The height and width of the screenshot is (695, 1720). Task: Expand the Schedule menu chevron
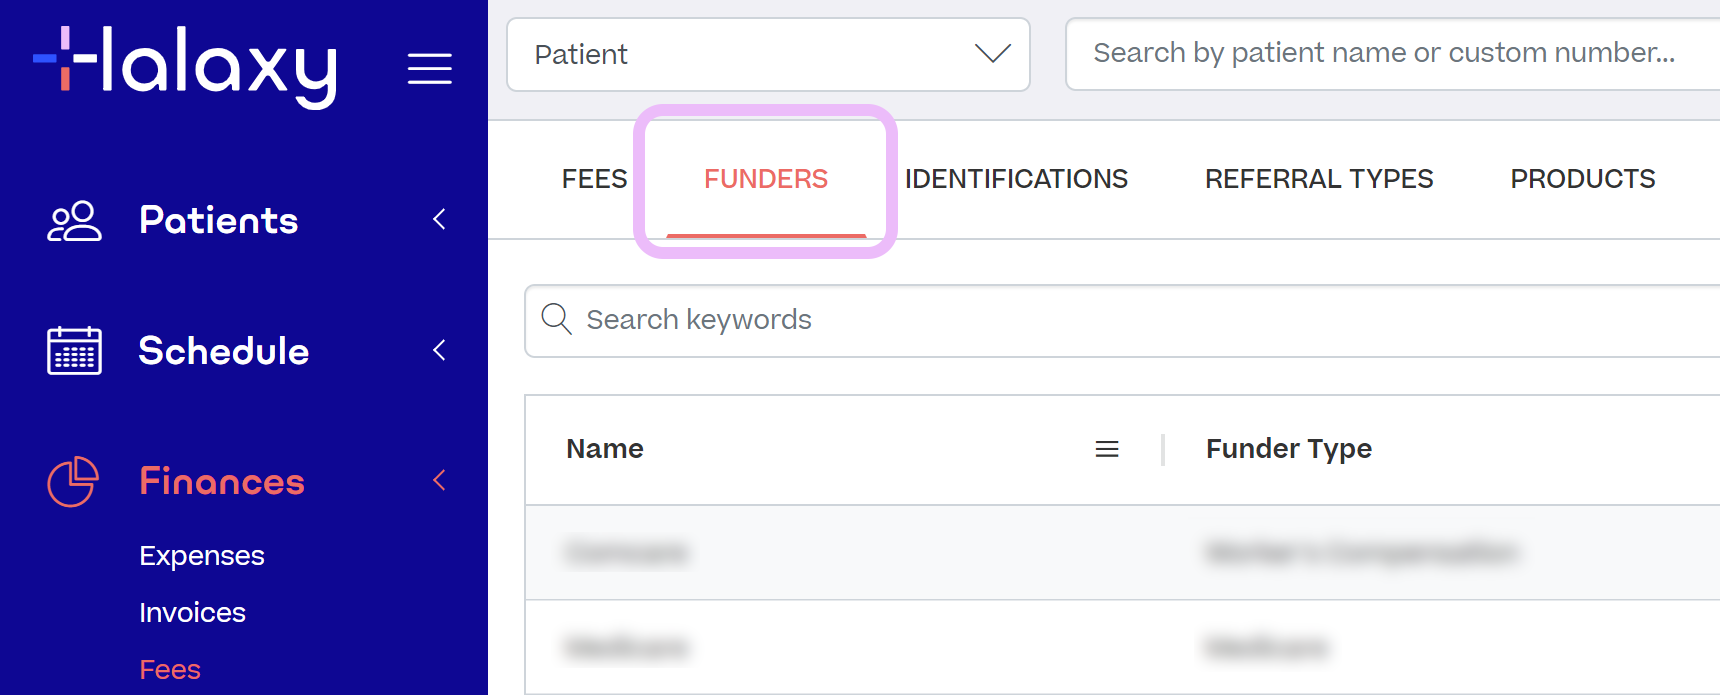click(x=439, y=350)
